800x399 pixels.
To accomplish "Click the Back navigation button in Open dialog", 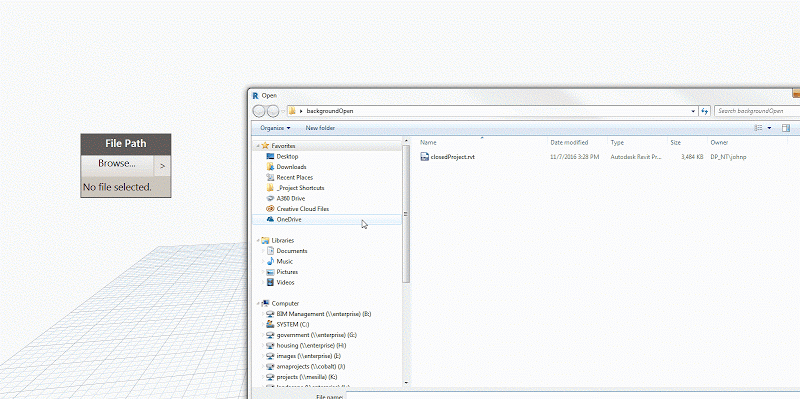I will point(259,111).
